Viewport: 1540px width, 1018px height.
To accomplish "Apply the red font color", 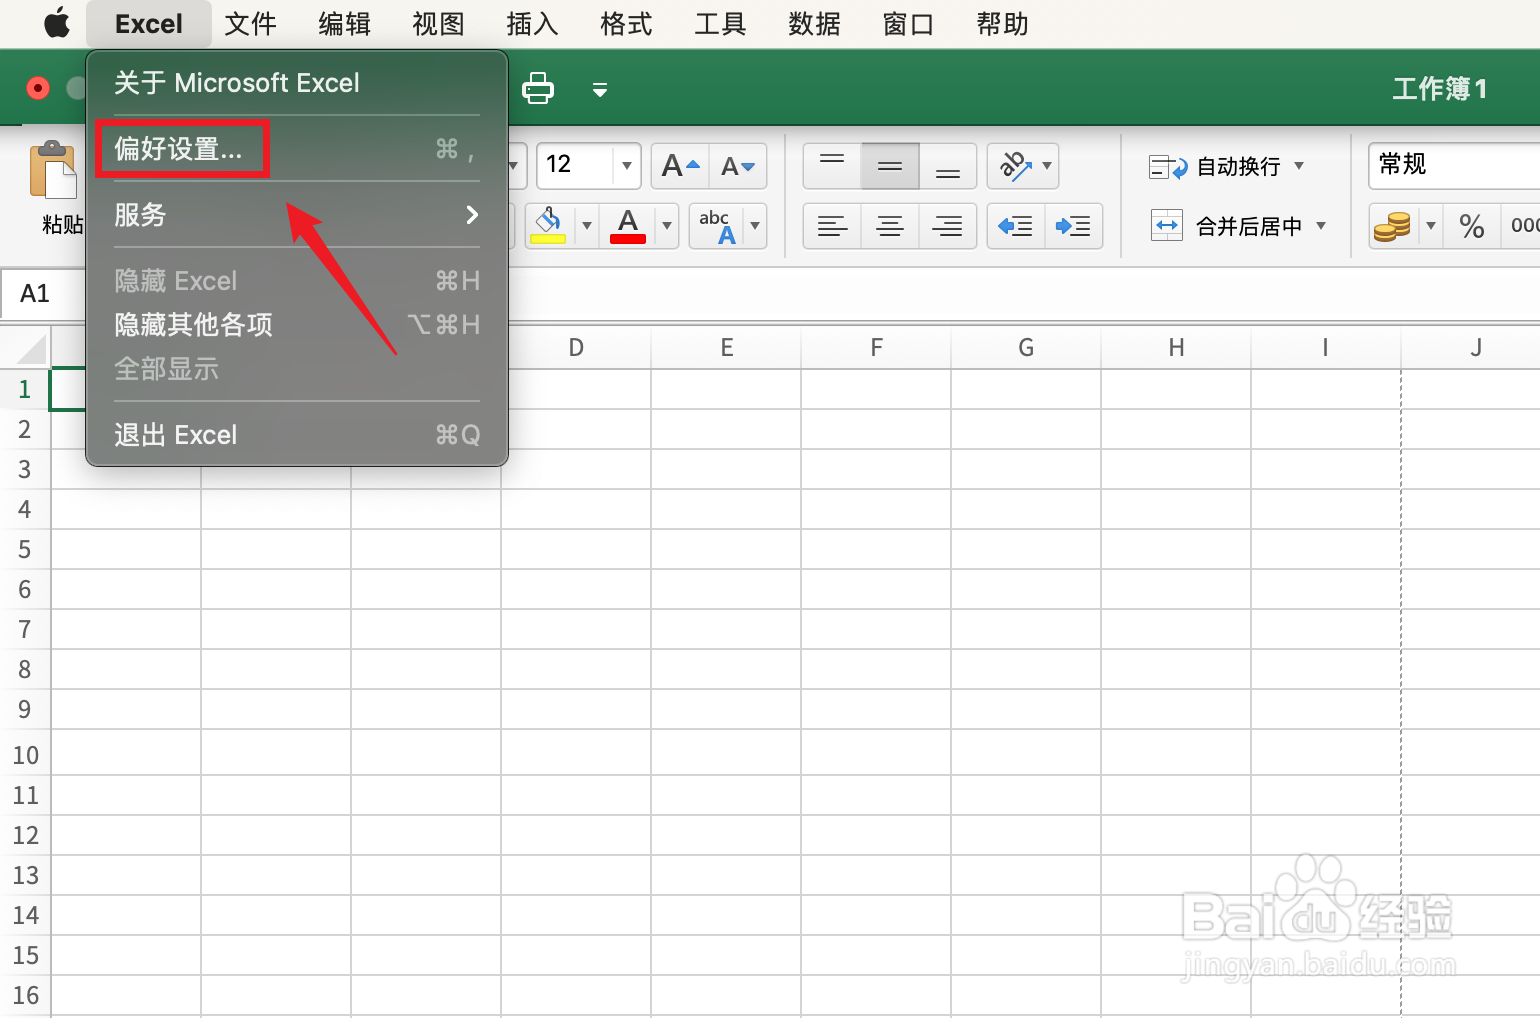I will (x=628, y=226).
